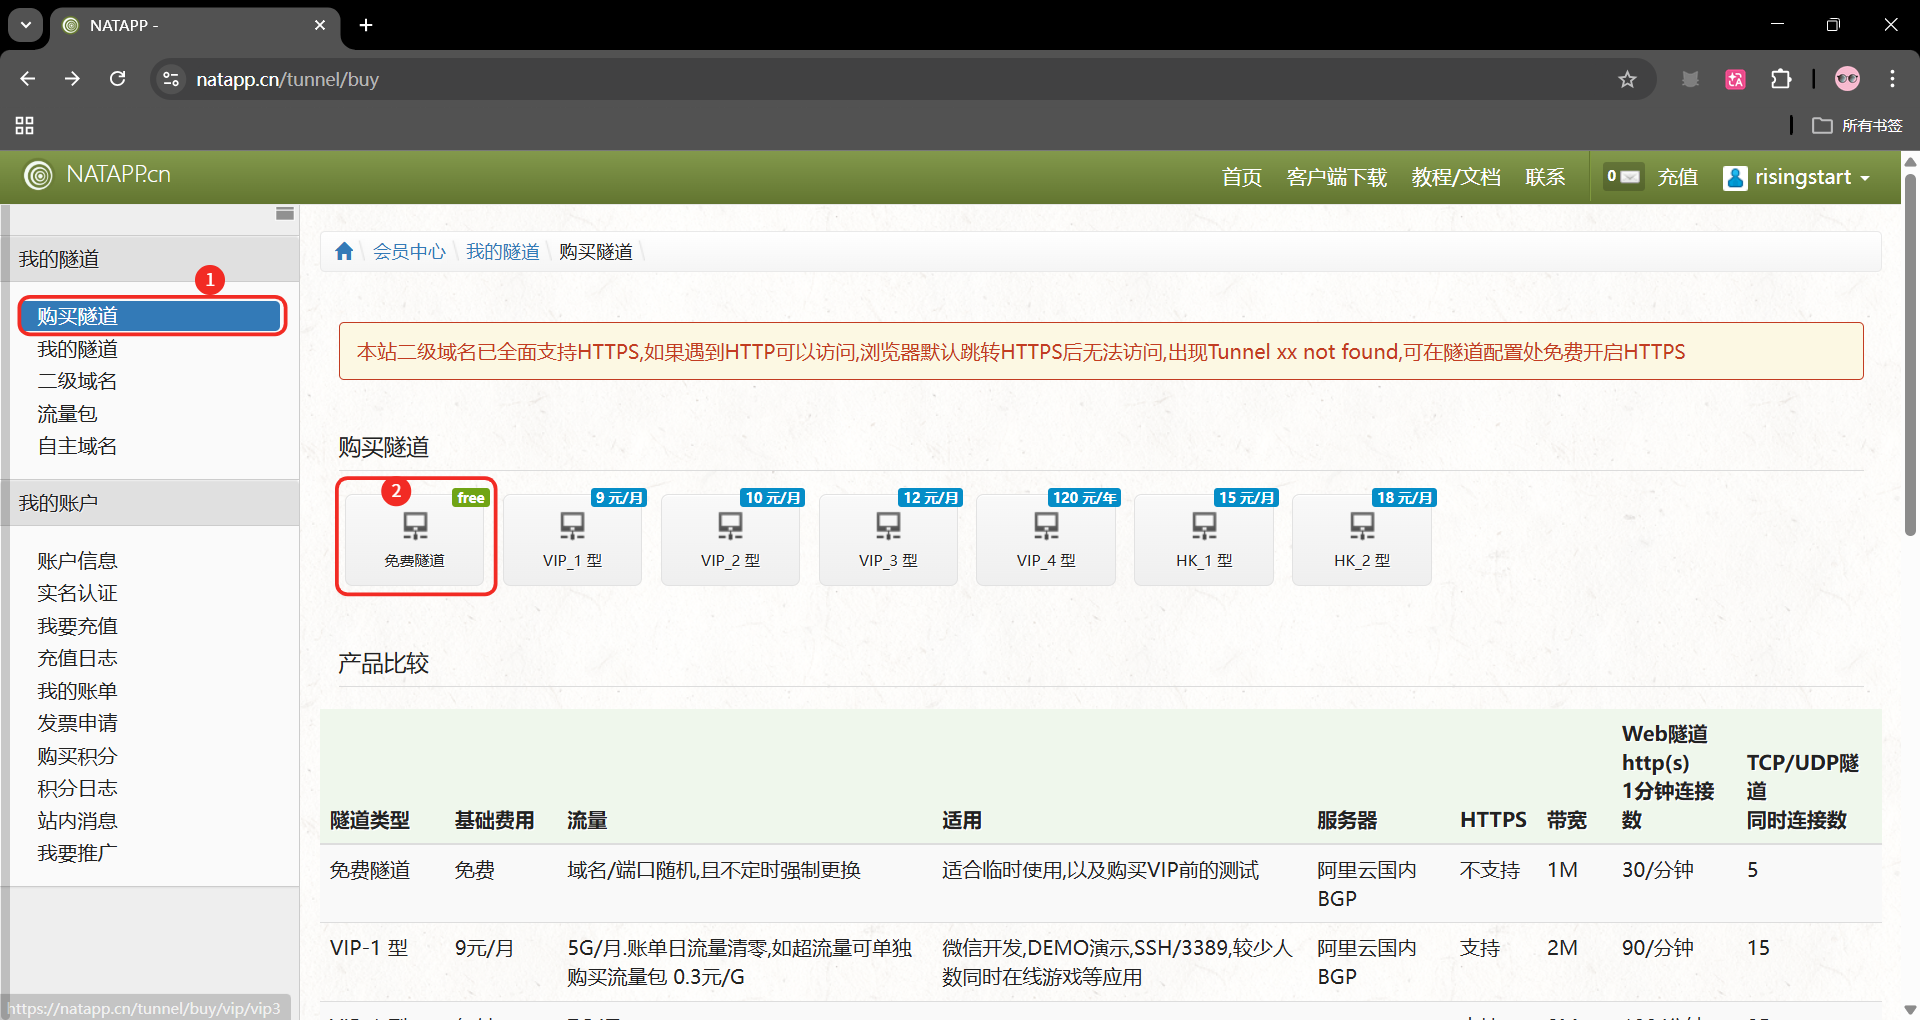This screenshot has height=1020, width=1920.
Task: Open 联系 in top navigation
Action: click(1545, 177)
